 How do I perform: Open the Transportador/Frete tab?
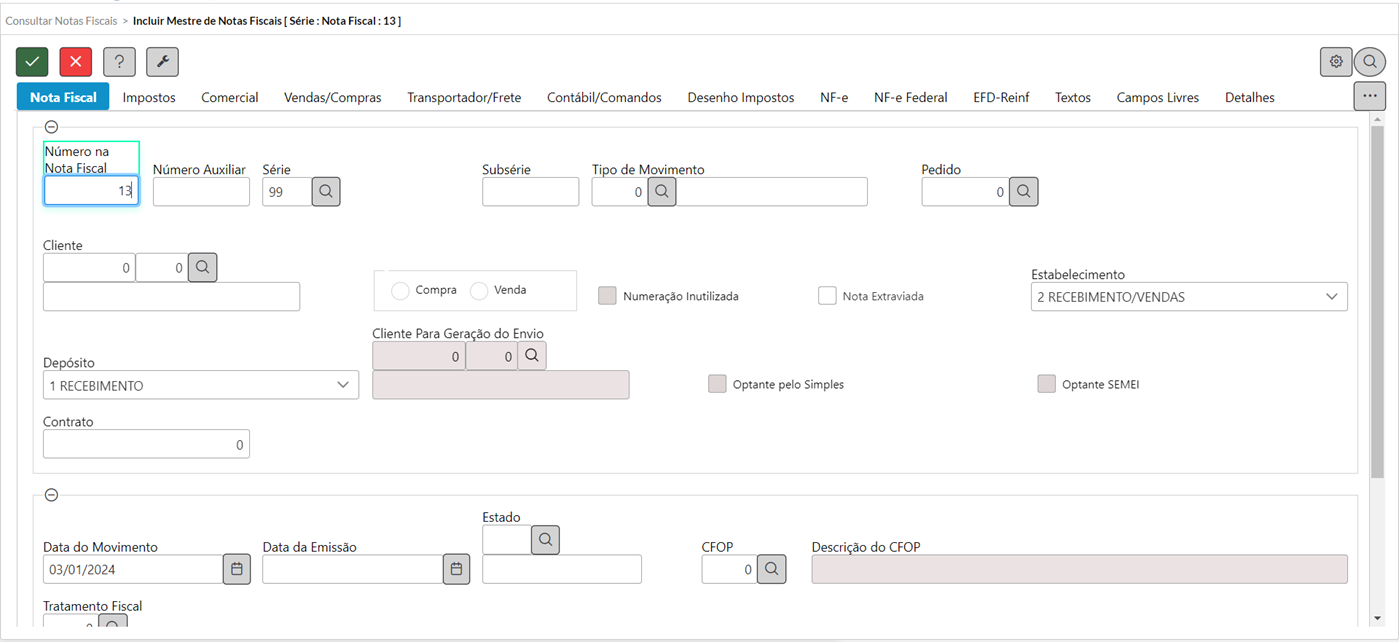point(464,98)
